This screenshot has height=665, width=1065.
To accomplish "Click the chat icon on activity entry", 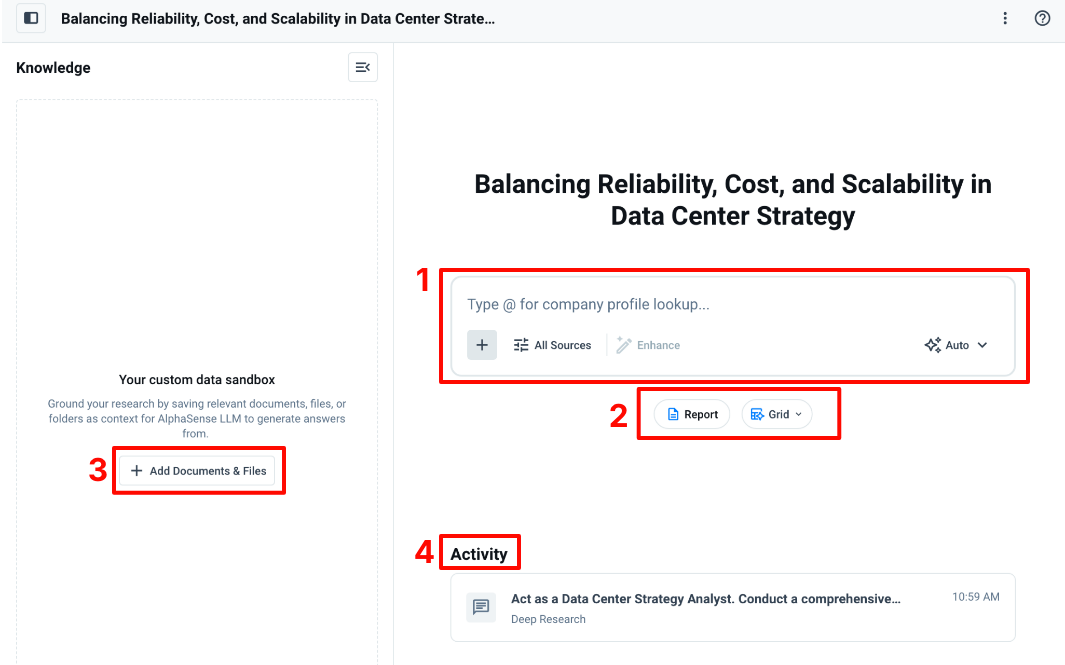I will point(481,607).
